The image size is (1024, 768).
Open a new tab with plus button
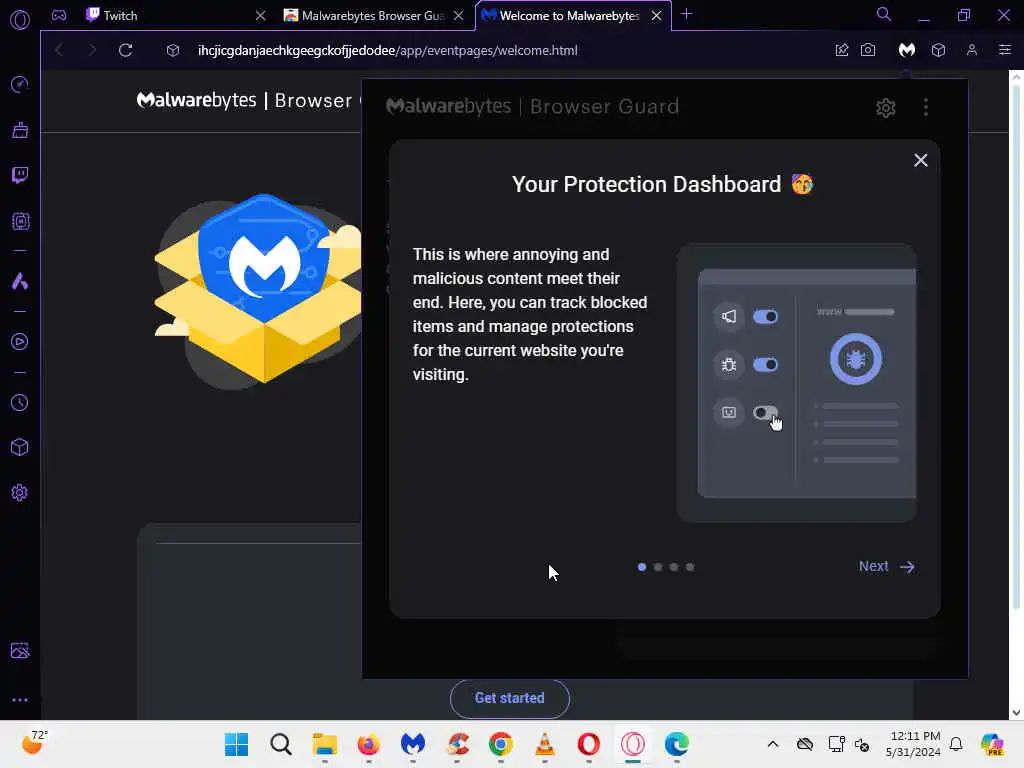click(686, 14)
